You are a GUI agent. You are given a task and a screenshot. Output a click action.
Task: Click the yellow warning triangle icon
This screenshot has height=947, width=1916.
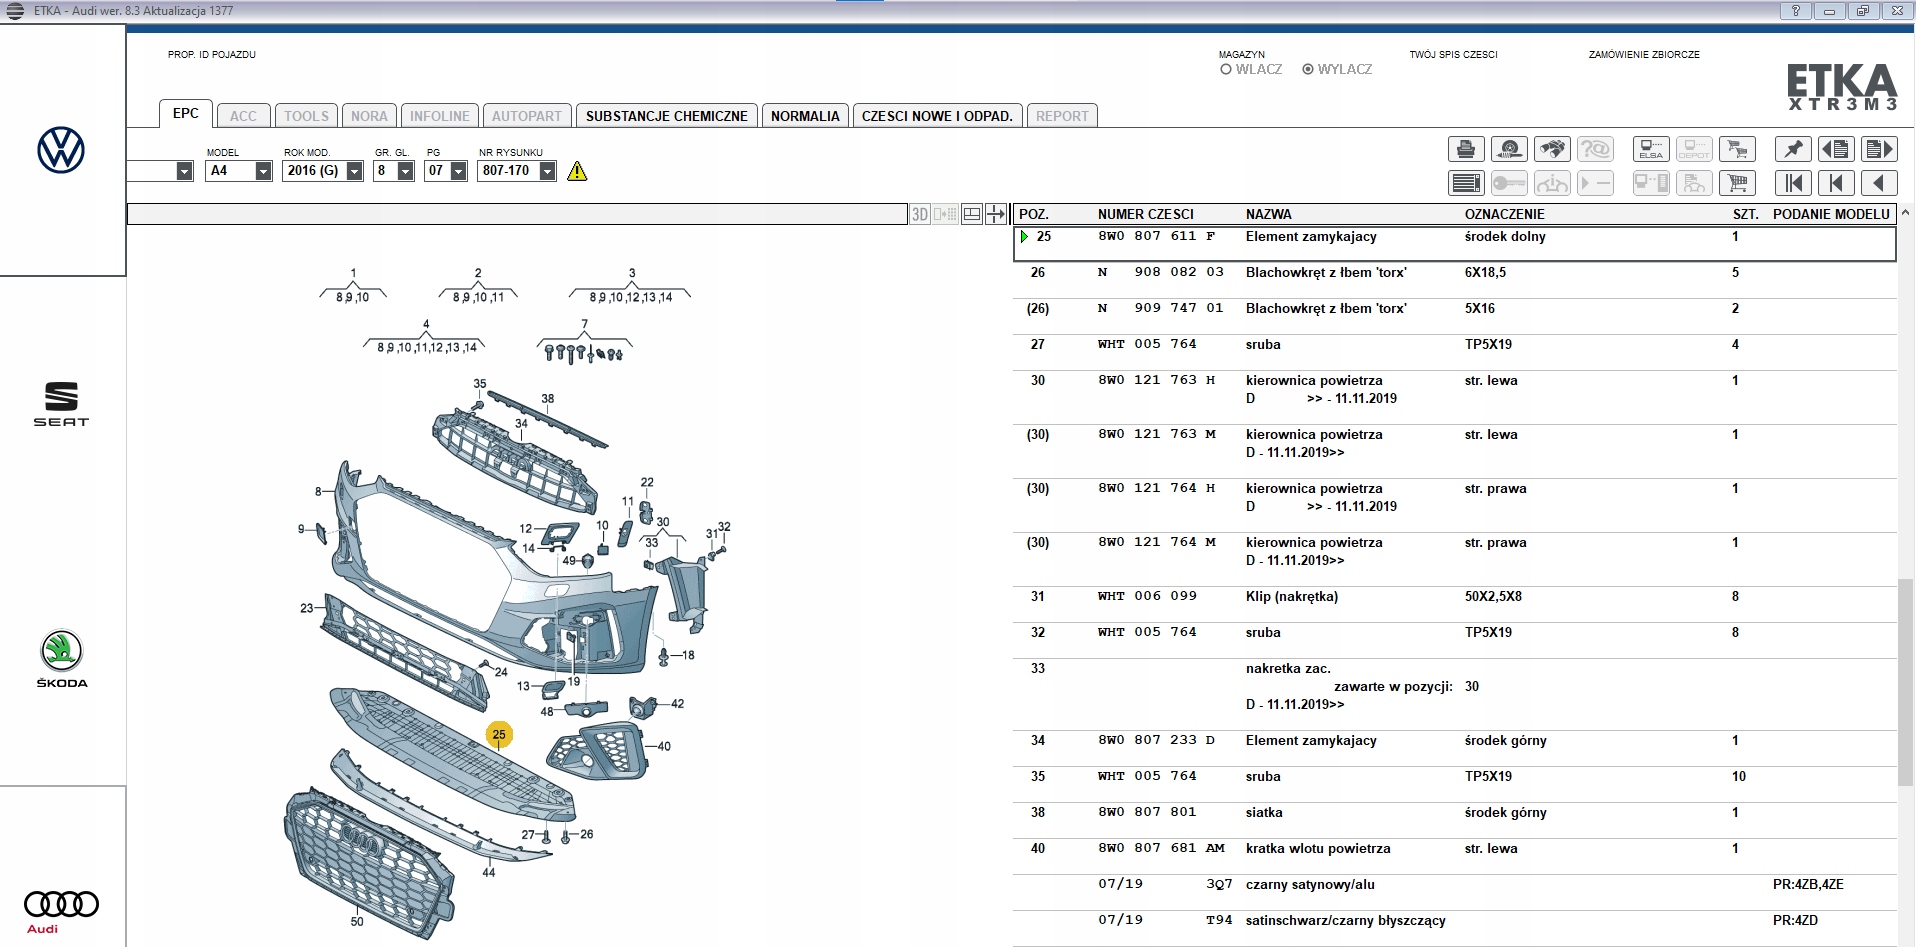click(x=577, y=171)
